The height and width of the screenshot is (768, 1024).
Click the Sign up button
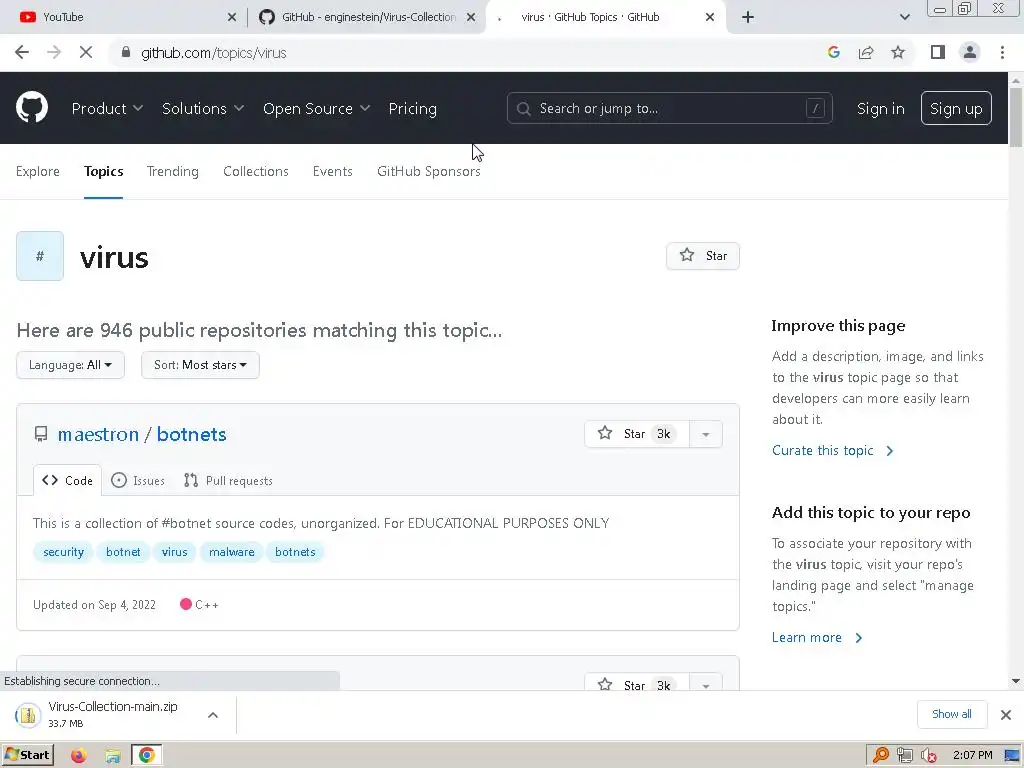(956, 108)
